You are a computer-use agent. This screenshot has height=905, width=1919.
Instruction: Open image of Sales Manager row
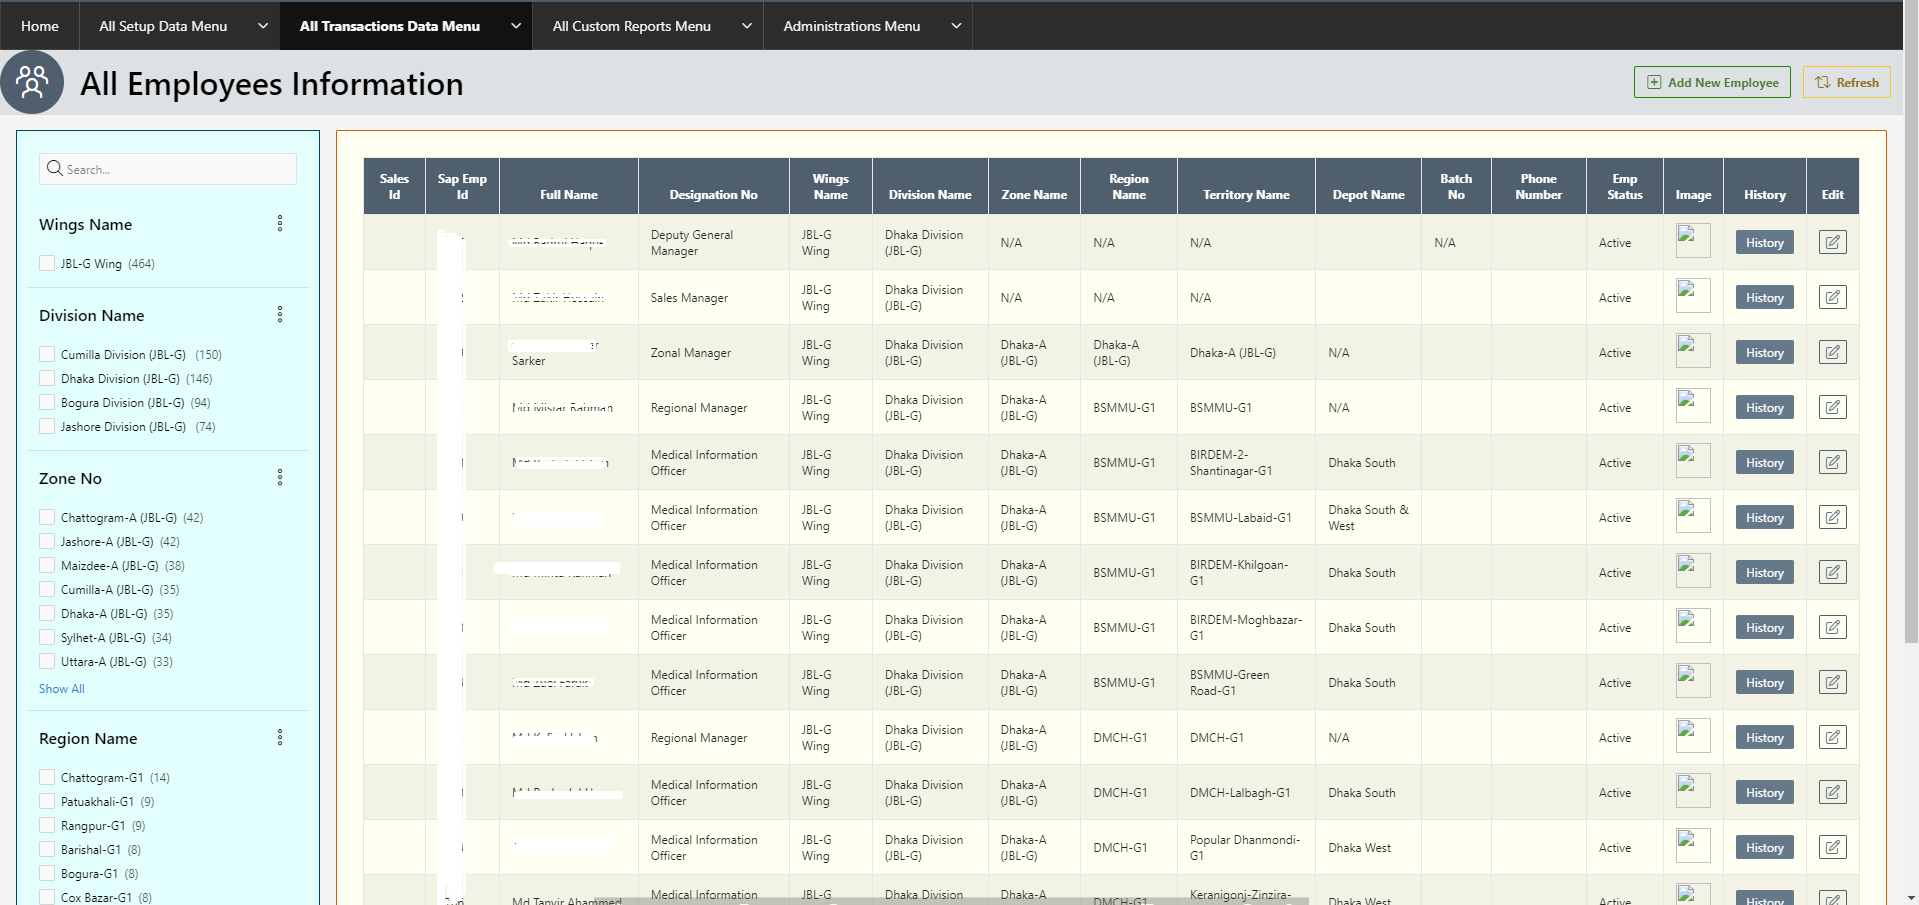coord(1693,296)
